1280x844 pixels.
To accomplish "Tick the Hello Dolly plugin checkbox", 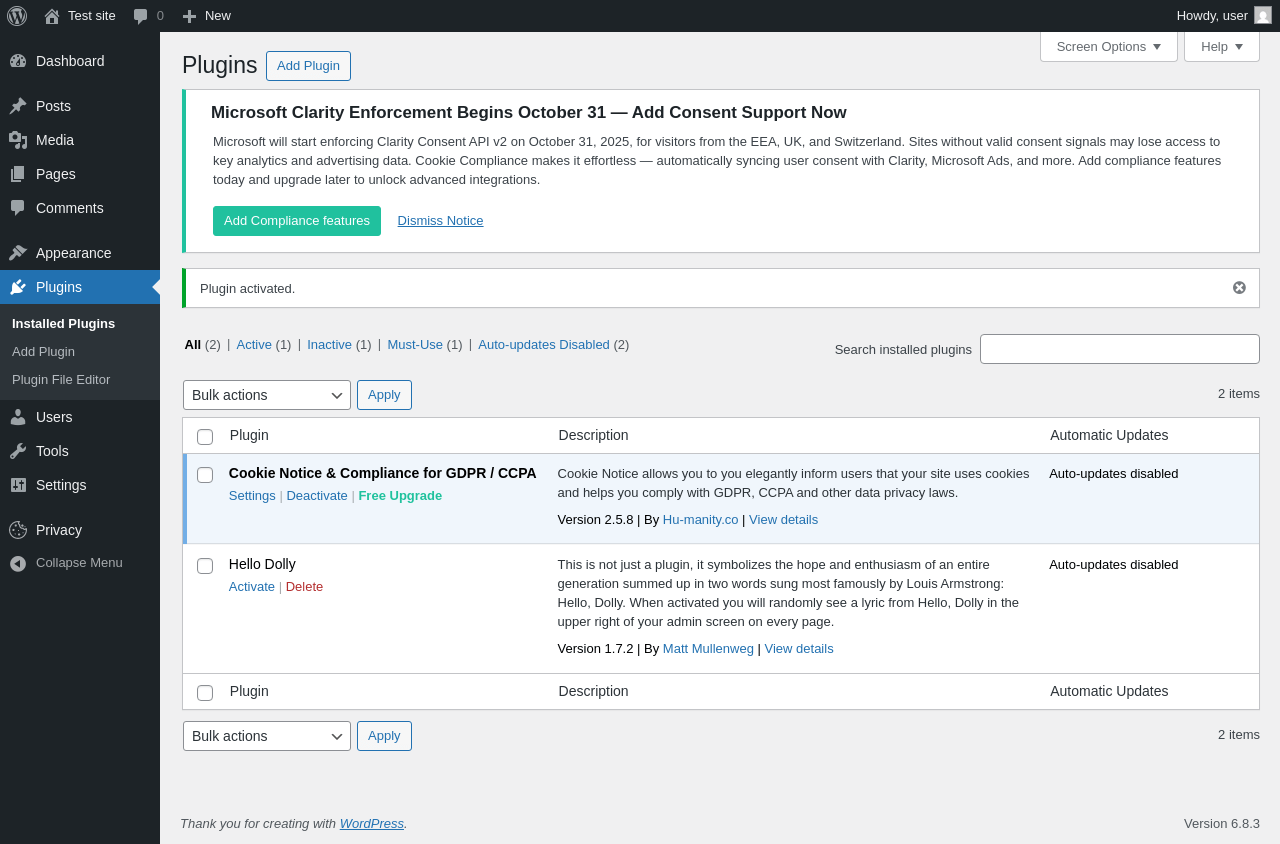I will coord(205,566).
